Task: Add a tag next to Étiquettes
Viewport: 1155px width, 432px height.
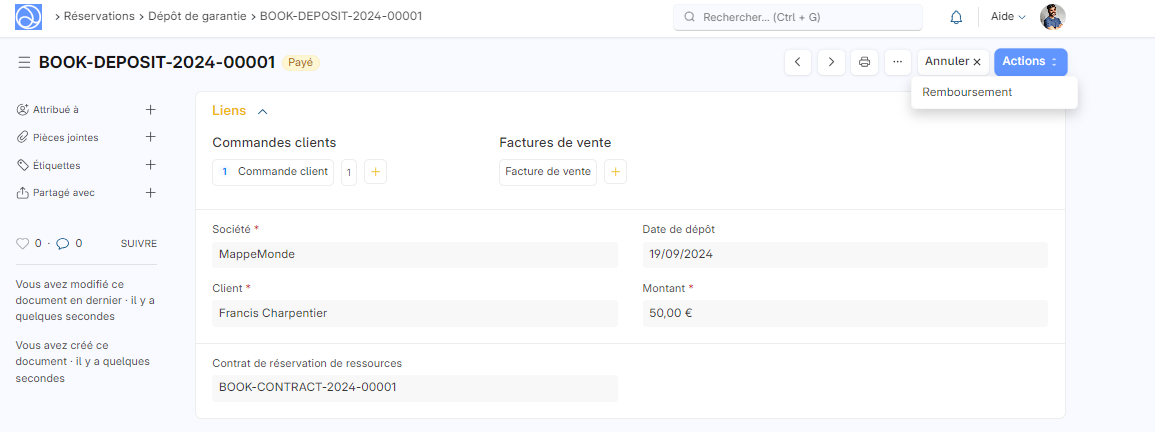Action: tap(151, 165)
